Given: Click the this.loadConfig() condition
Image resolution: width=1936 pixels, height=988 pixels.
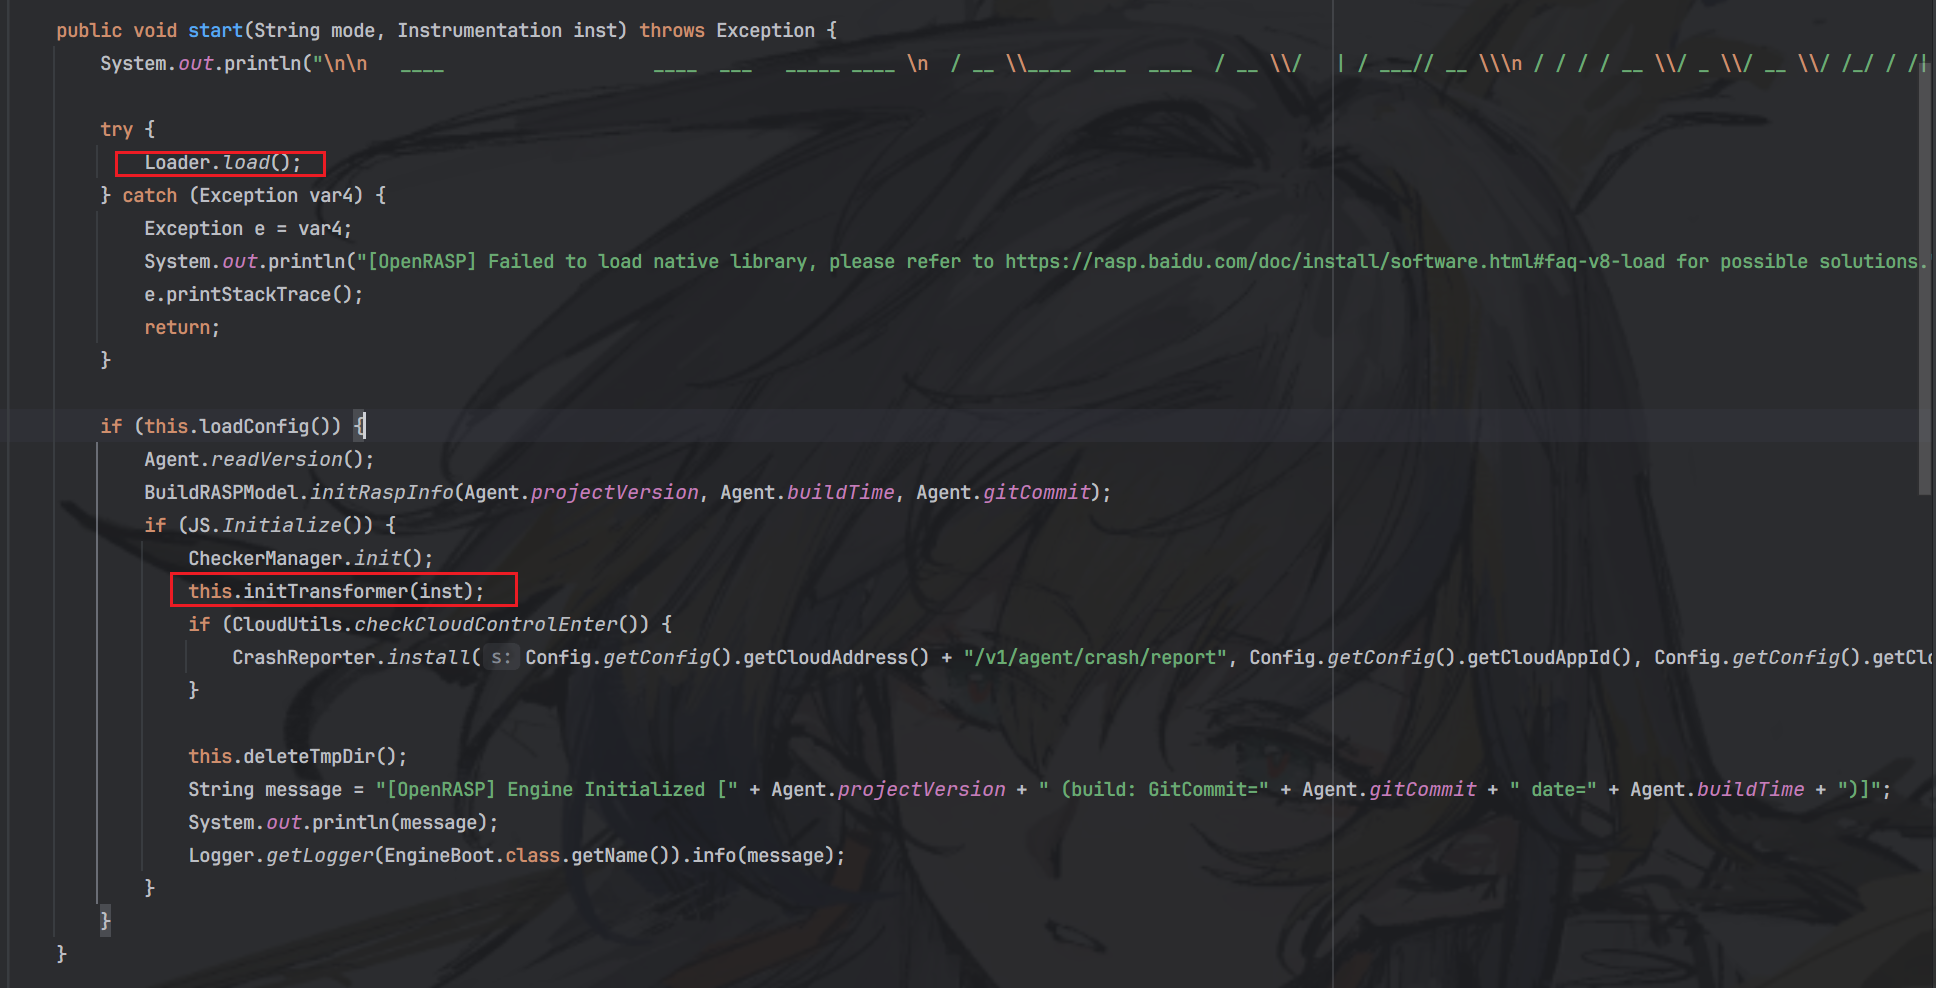Looking at the screenshot, I should coord(243,426).
